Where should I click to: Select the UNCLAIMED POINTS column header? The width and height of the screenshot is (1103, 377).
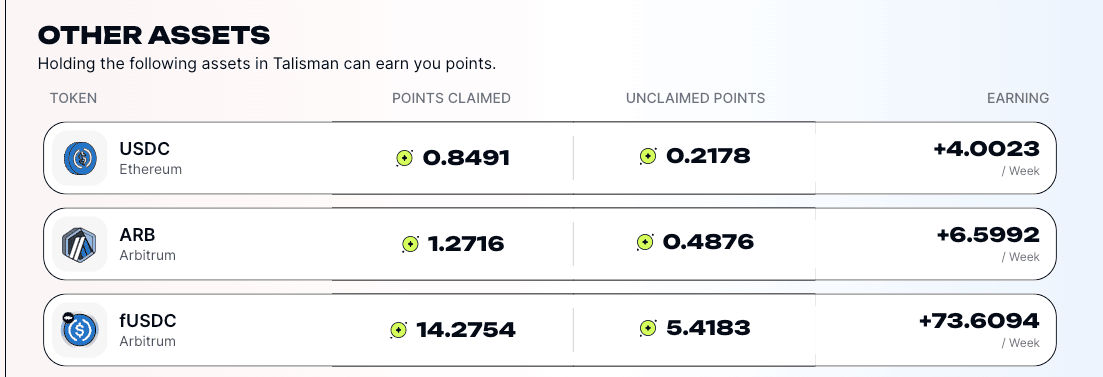(696, 98)
